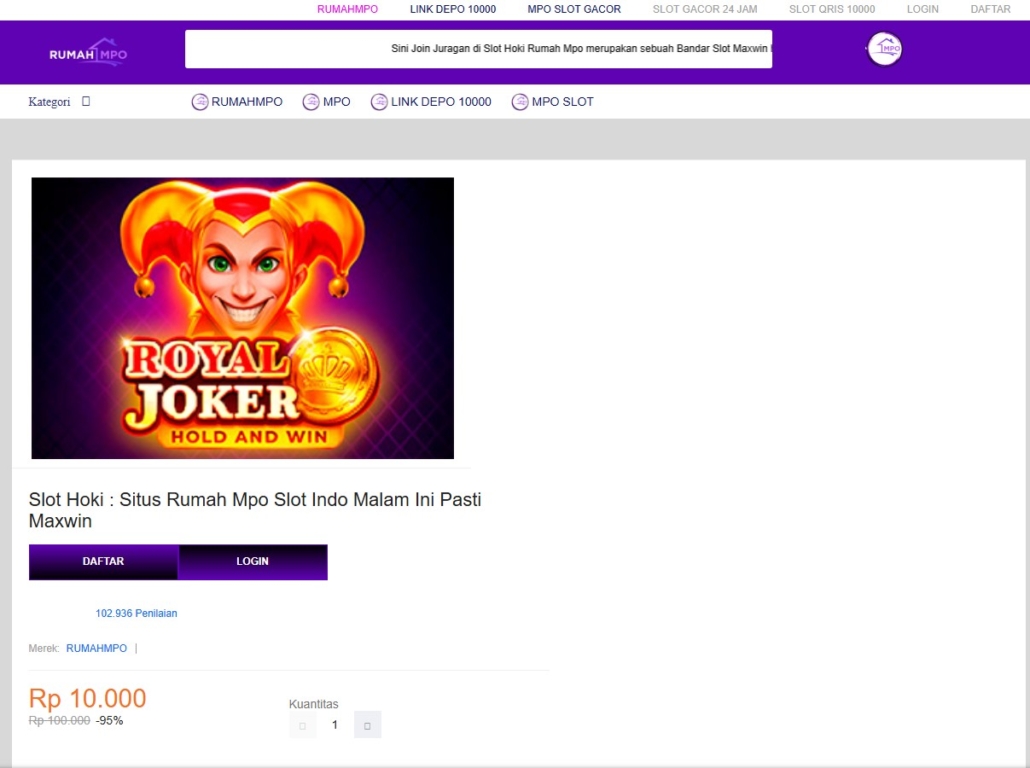Screen dimensions: 1030x768
Task: Open SLOT GACOR 24 JAM menu item
Action: click(x=704, y=9)
